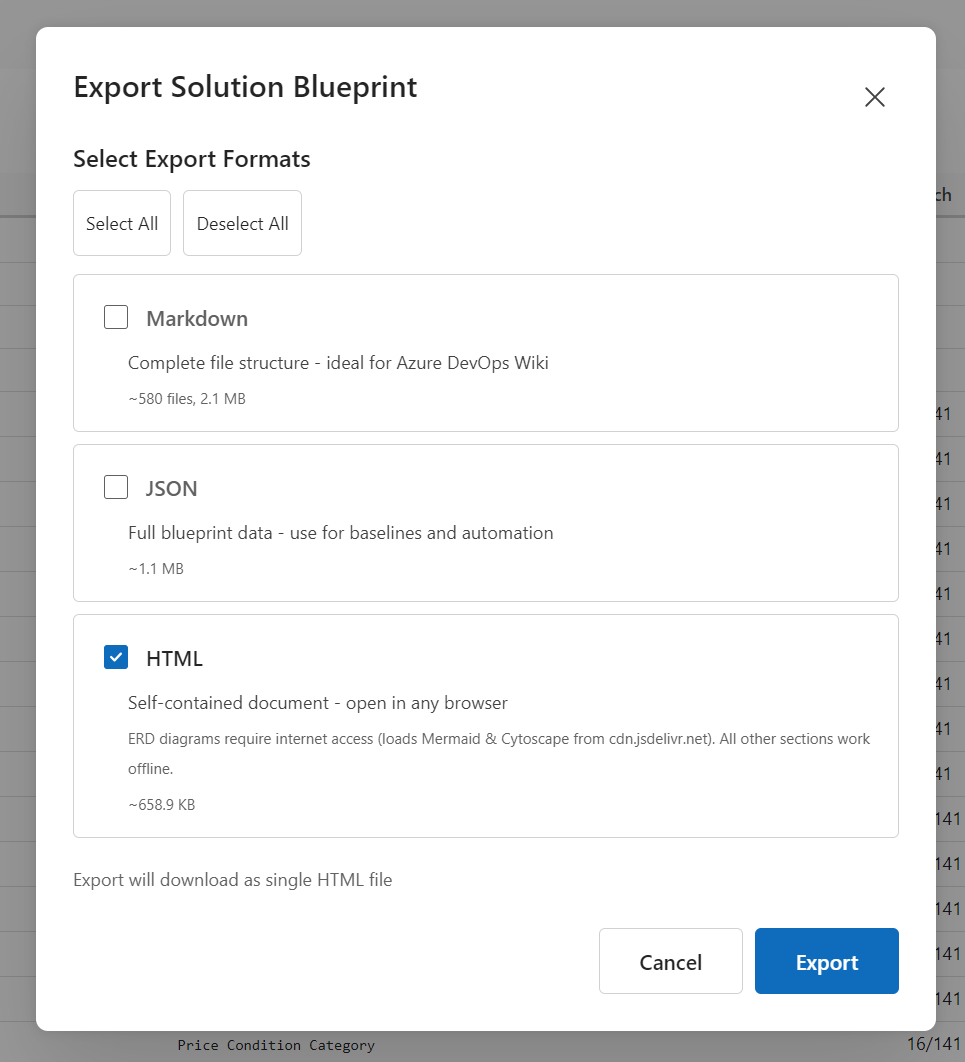The width and height of the screenshot is (965, 1062).
Task: Tick the JSON format checkbox
Action: (x=116, y=487)
